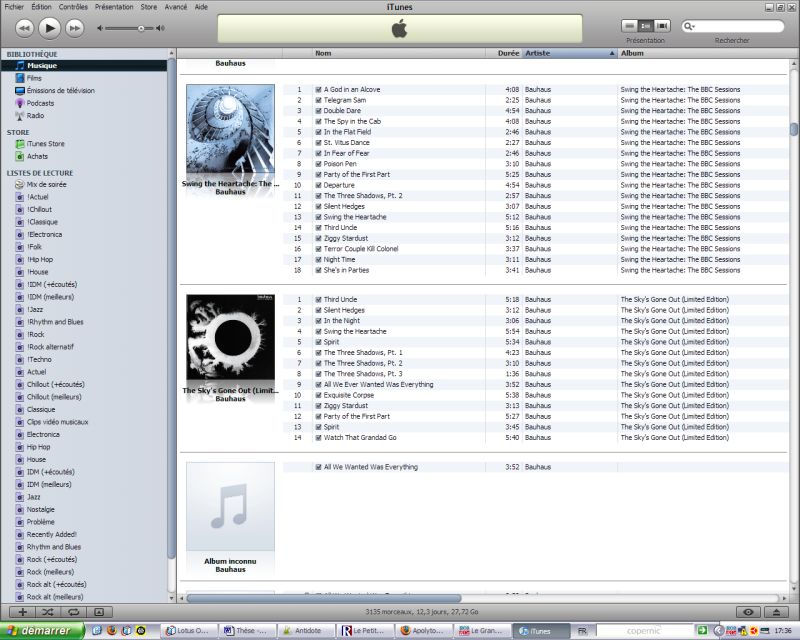Viewport: 800px width, 640px height.
Task: Uncheck the song "Telegram Sam"
Action: [x=318, y=100]
